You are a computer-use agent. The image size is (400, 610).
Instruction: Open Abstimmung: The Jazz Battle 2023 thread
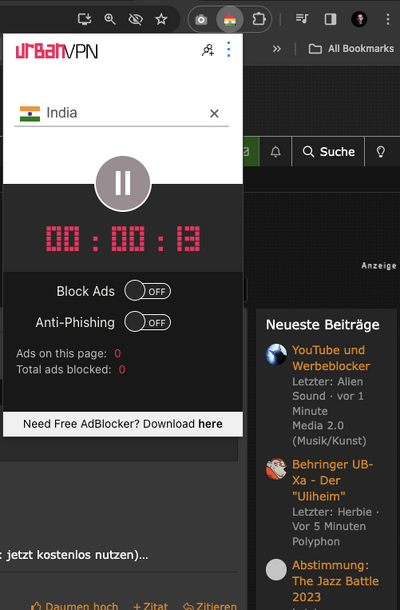tap(335, 581)
